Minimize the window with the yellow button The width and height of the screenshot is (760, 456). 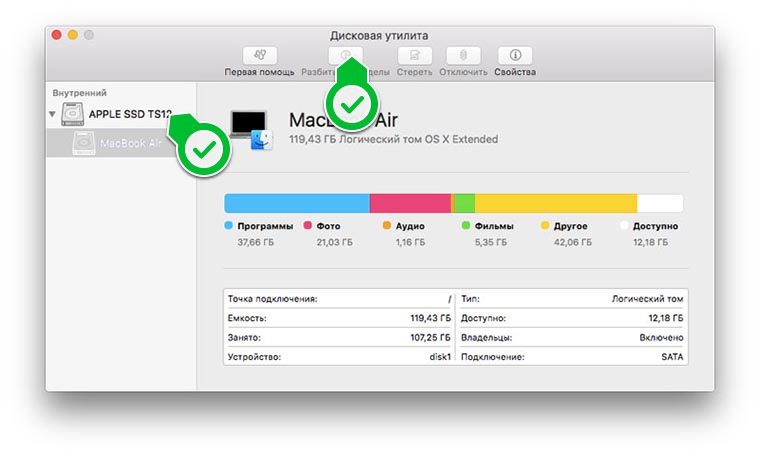point(73,35)
